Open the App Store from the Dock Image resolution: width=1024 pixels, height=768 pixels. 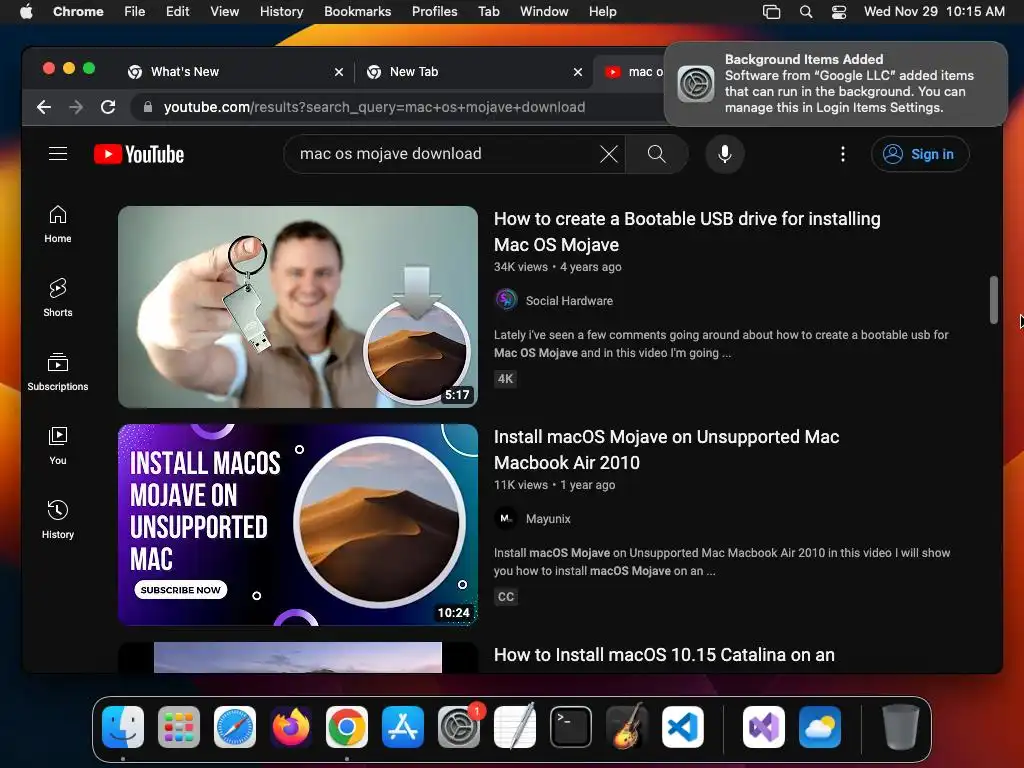(x=403, y=727)
